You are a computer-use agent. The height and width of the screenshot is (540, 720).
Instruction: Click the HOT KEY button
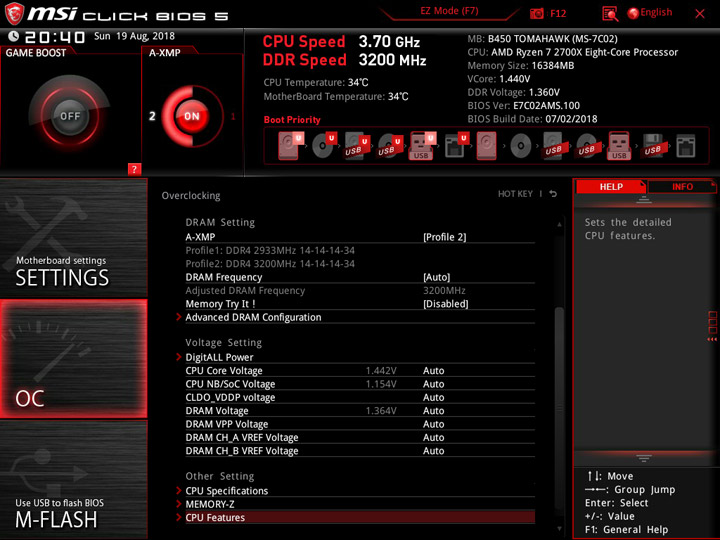click(x=515, y=194)
